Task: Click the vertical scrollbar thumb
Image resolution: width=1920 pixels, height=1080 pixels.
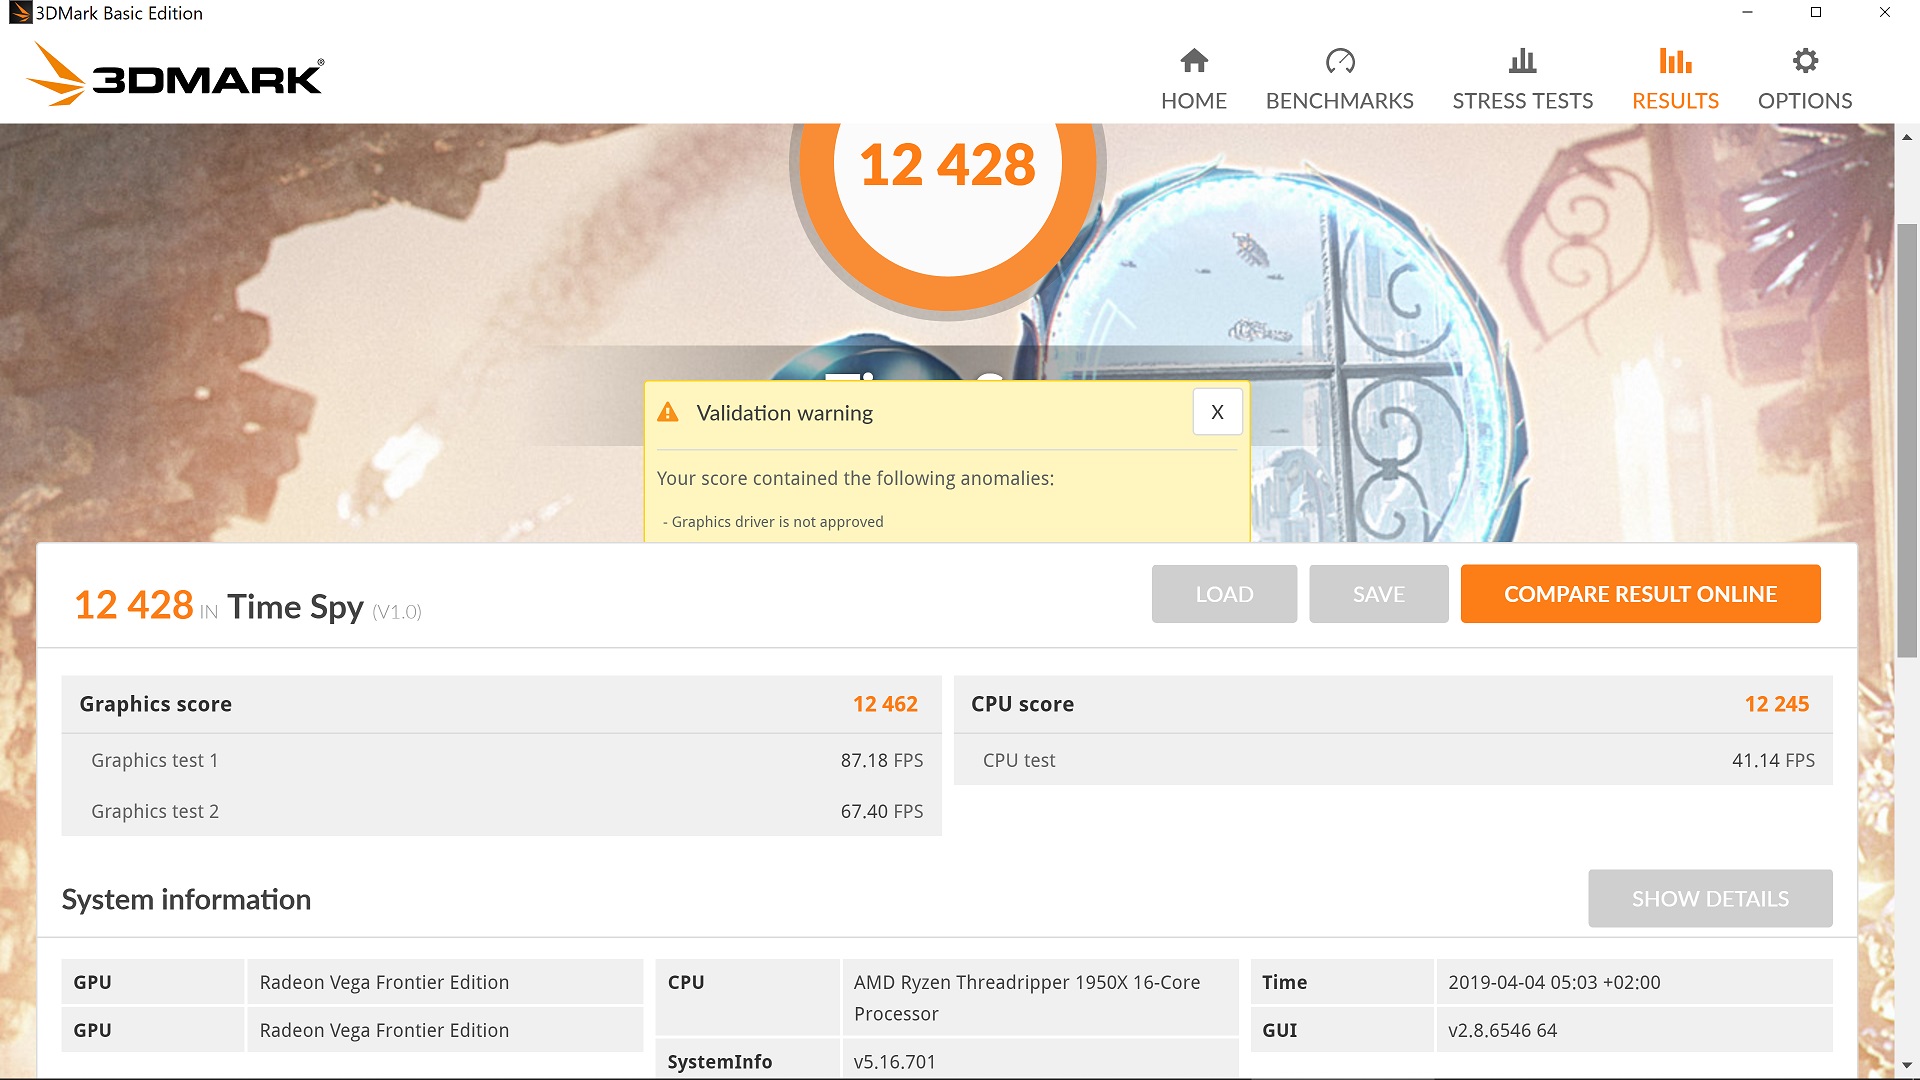Action: tap(1907, 440)
